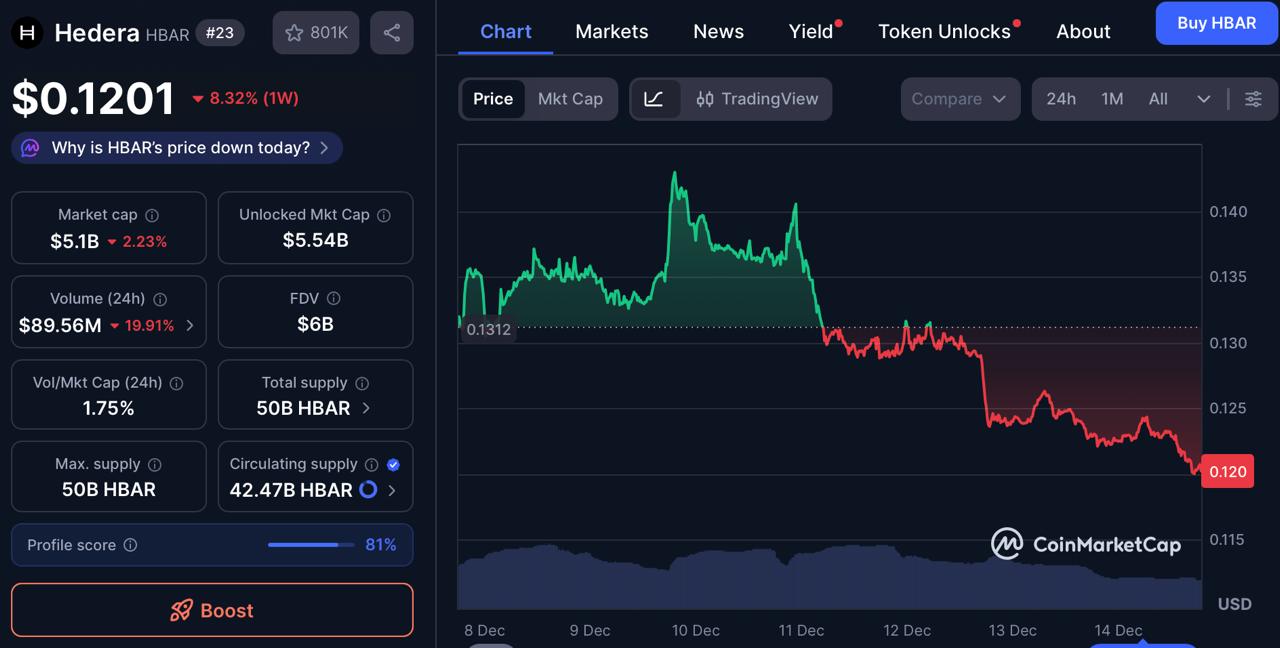Click the Profile score progress bar
Image resolution: width=1280 pixels, height=648 pixels.
pyautogui.click(x=310, y=545)
